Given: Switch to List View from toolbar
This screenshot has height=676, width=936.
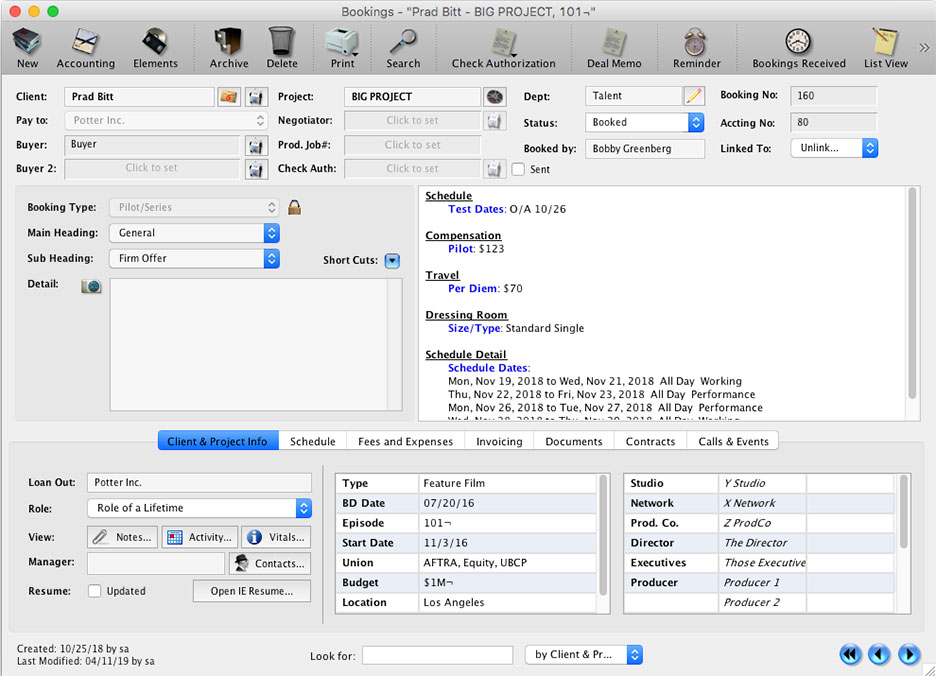Looking at the screenshot, I should pos(885,48).
